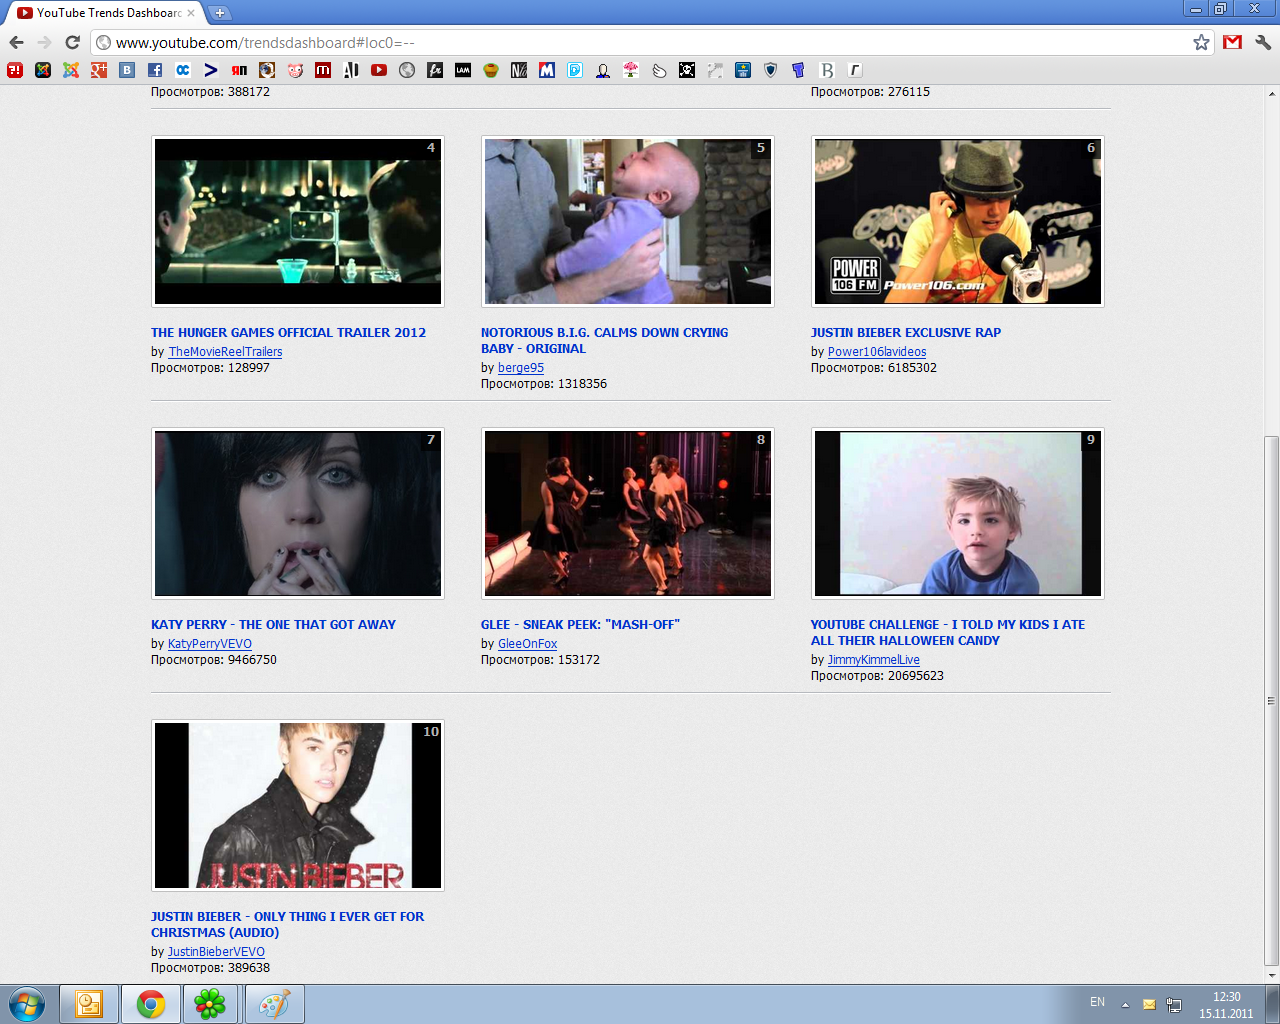This screenshot has height=1024, width=1280.
Task: Open KATY PERRY - THE ONE THAT GOT AWAY link
Action: point(273,625)
